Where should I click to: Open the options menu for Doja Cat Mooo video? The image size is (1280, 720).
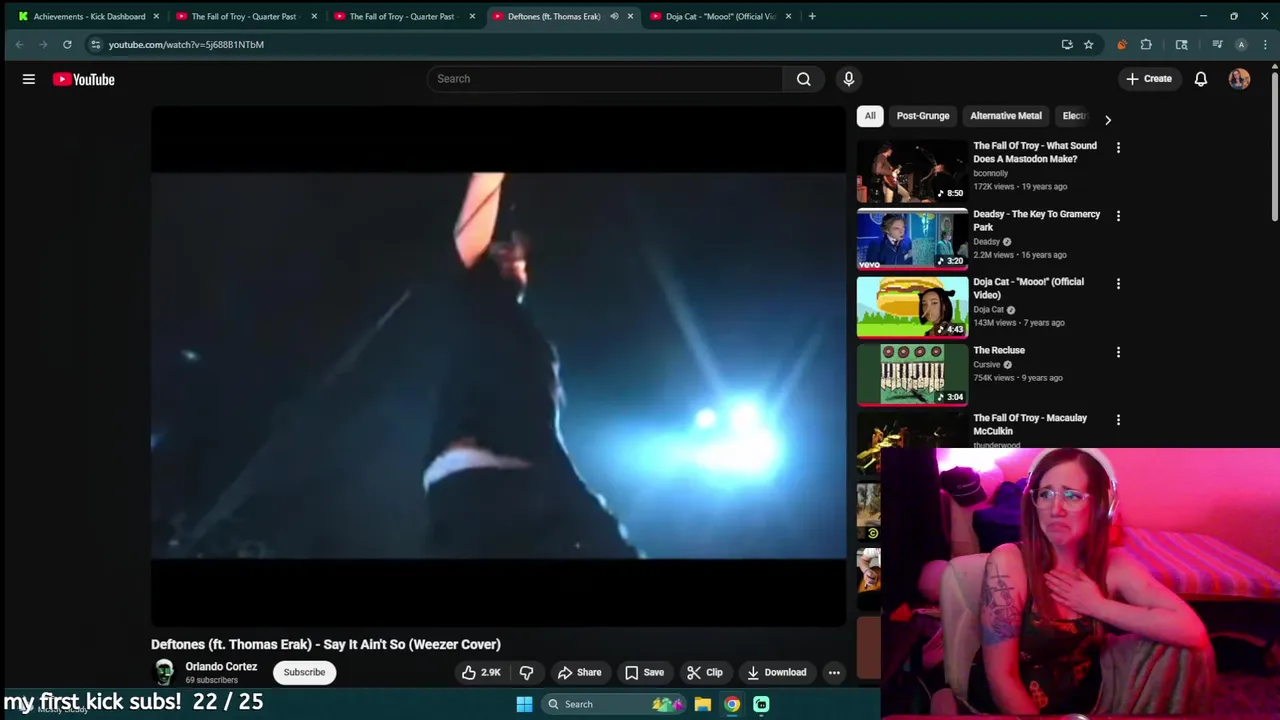(1118, 284)
